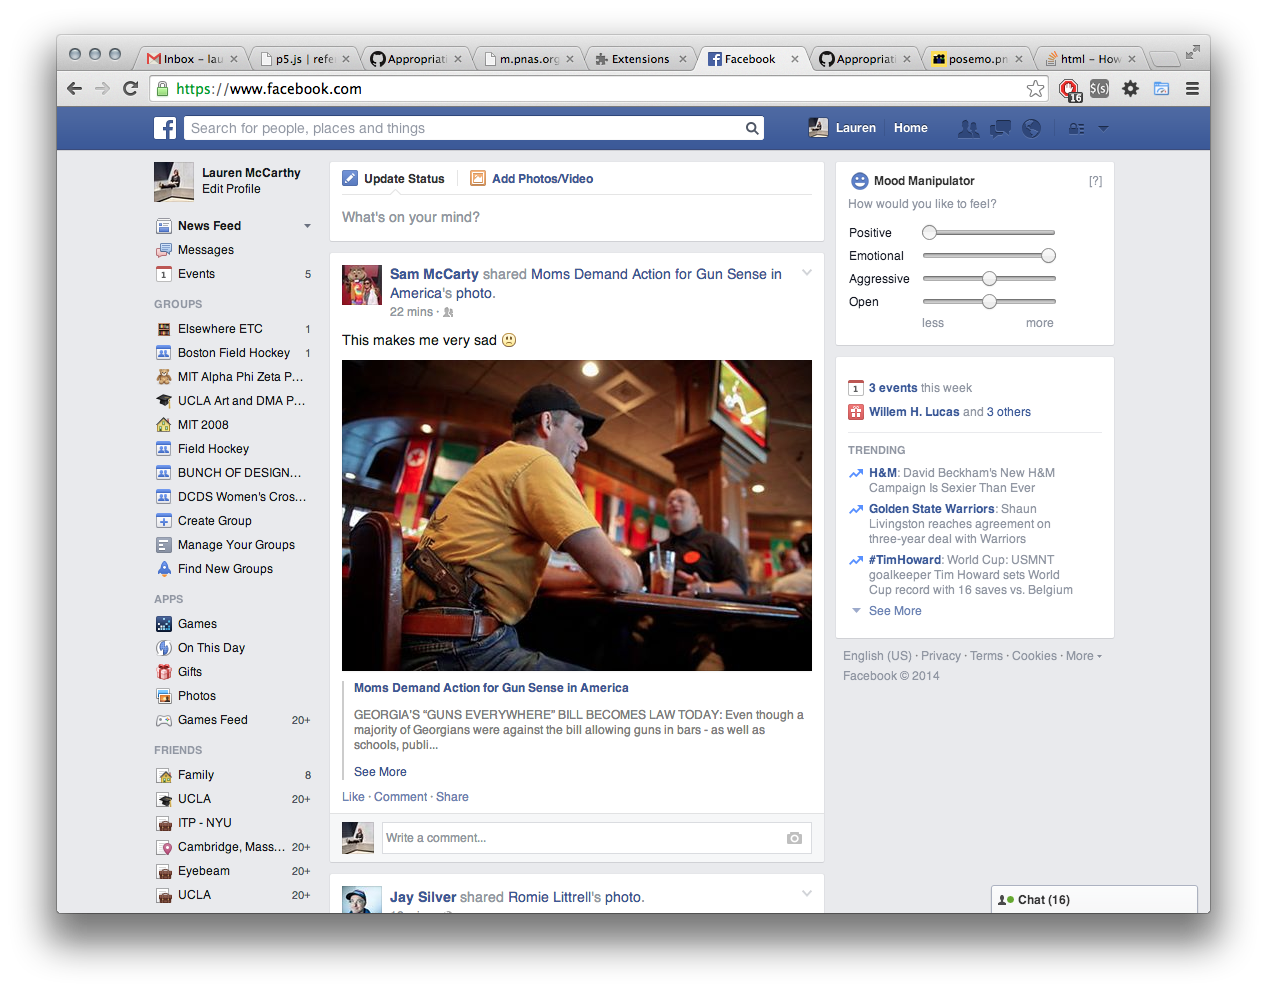The image size is (1267, 992).
Task: Click the search magnifier icon
Action: point(751,128)
